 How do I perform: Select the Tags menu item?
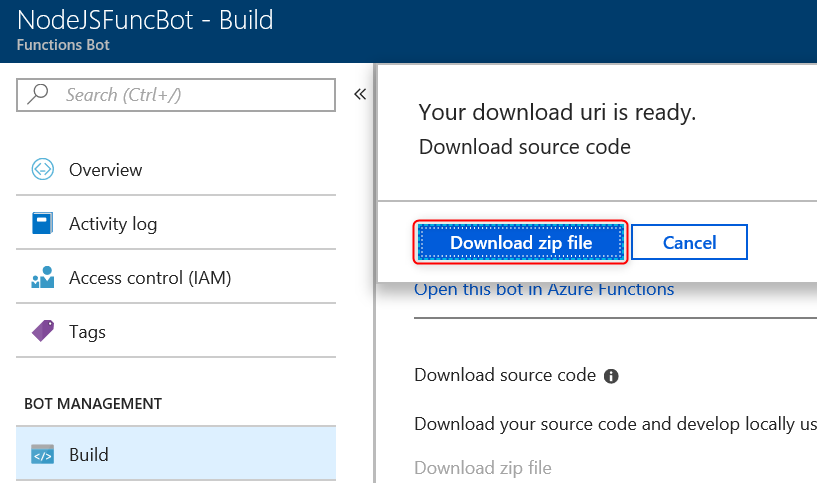[x=87, y=332]
